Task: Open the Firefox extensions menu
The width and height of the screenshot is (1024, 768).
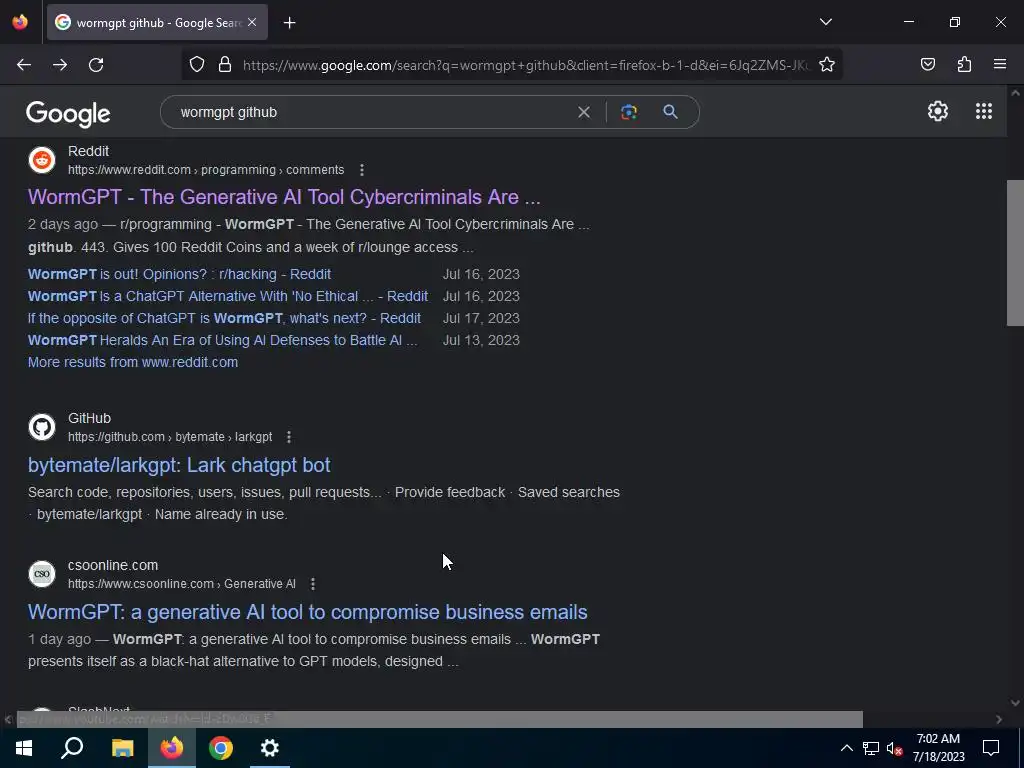Action: (x=964, y=65)
